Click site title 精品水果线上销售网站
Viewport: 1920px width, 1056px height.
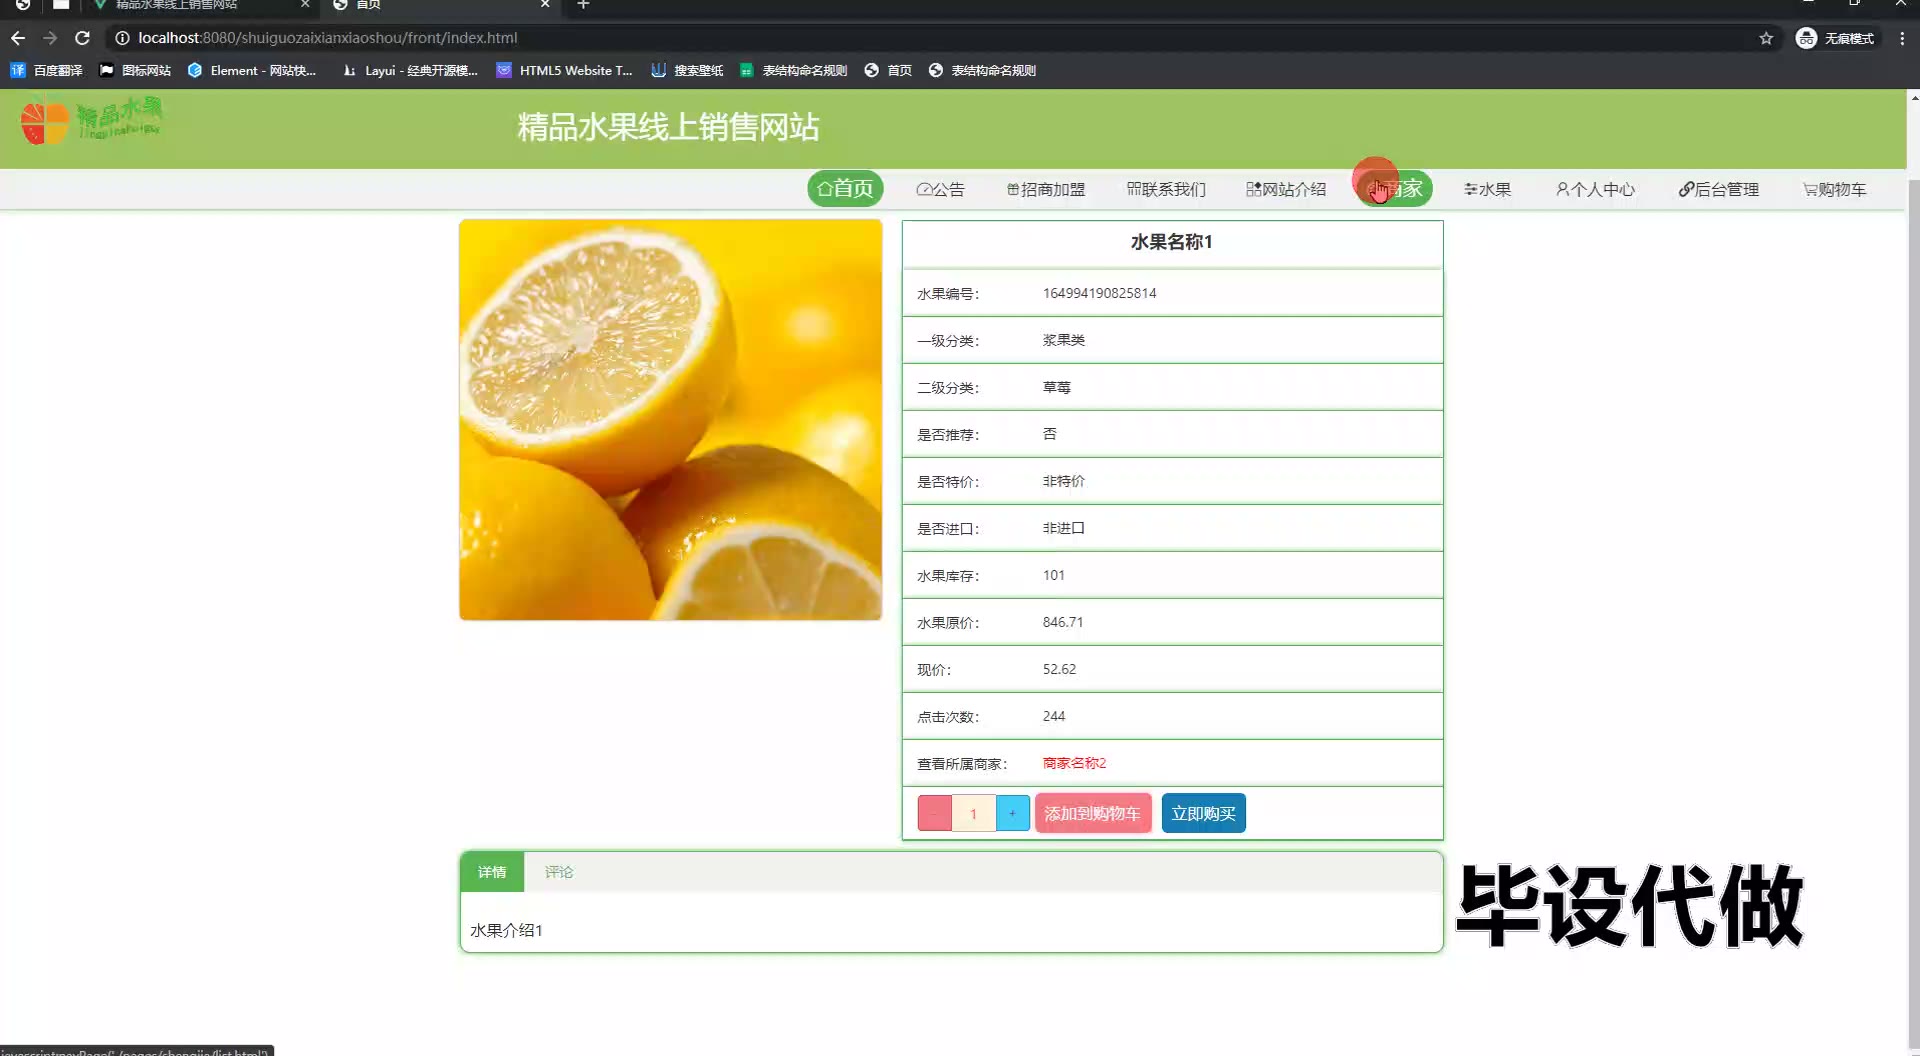point(668,127)
